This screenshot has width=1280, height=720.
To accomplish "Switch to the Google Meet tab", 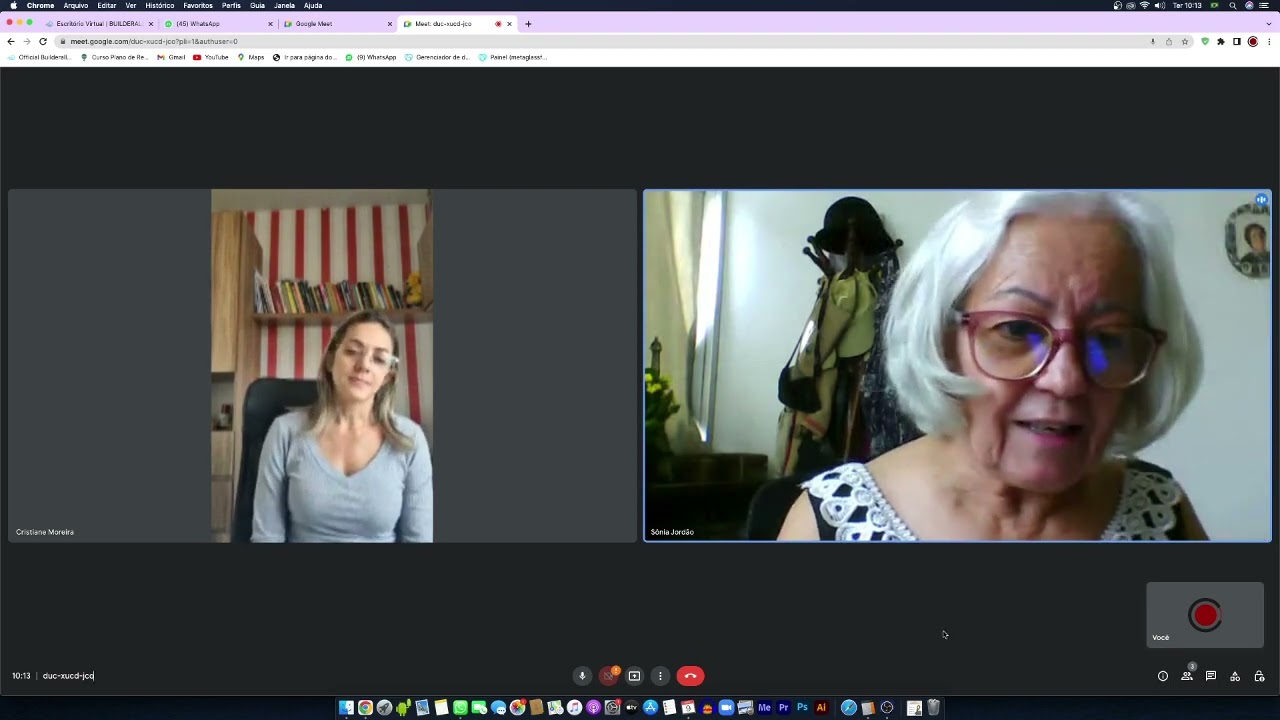I will tap(338, 24).
